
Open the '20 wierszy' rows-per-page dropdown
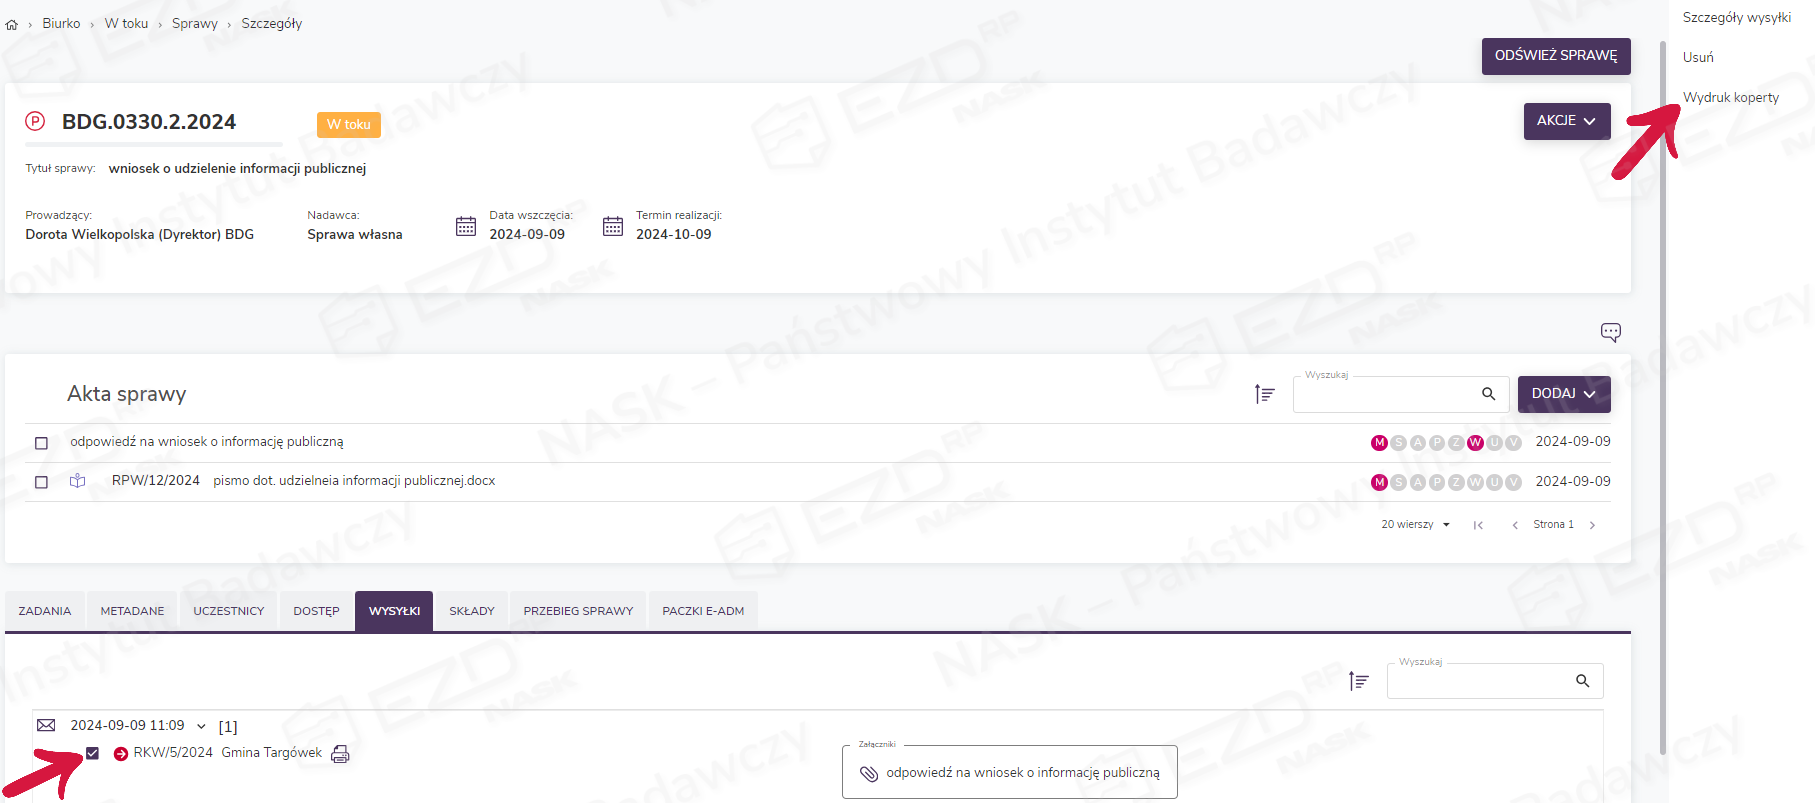point(1415,525)
